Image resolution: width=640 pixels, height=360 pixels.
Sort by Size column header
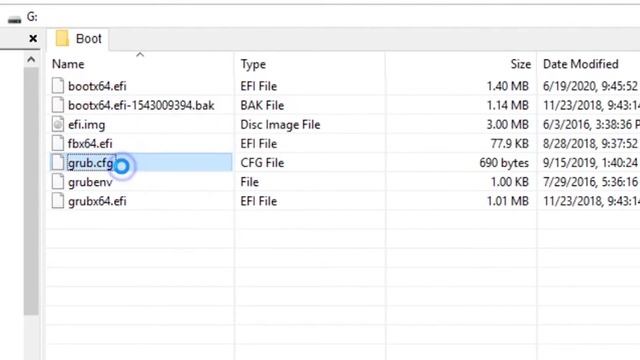point(520,64)
